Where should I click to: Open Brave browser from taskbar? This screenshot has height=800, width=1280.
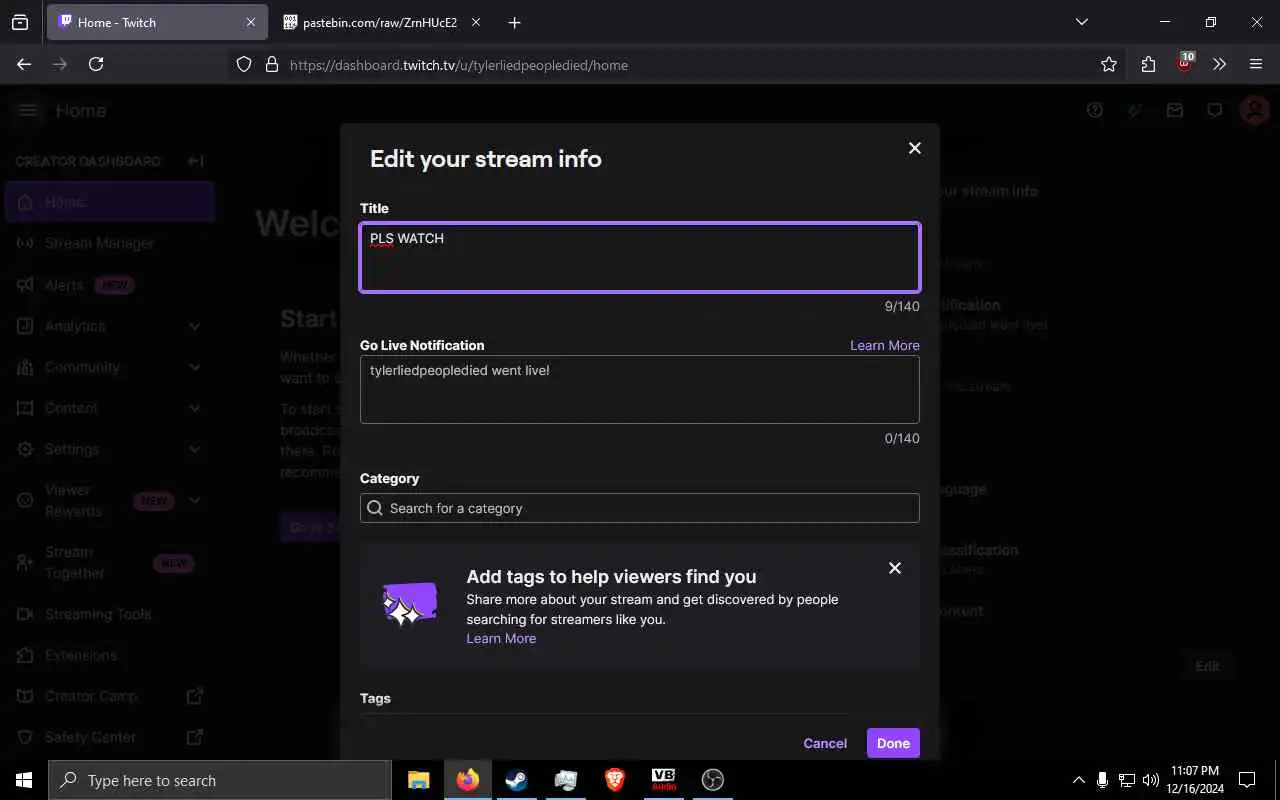point(614,780)
